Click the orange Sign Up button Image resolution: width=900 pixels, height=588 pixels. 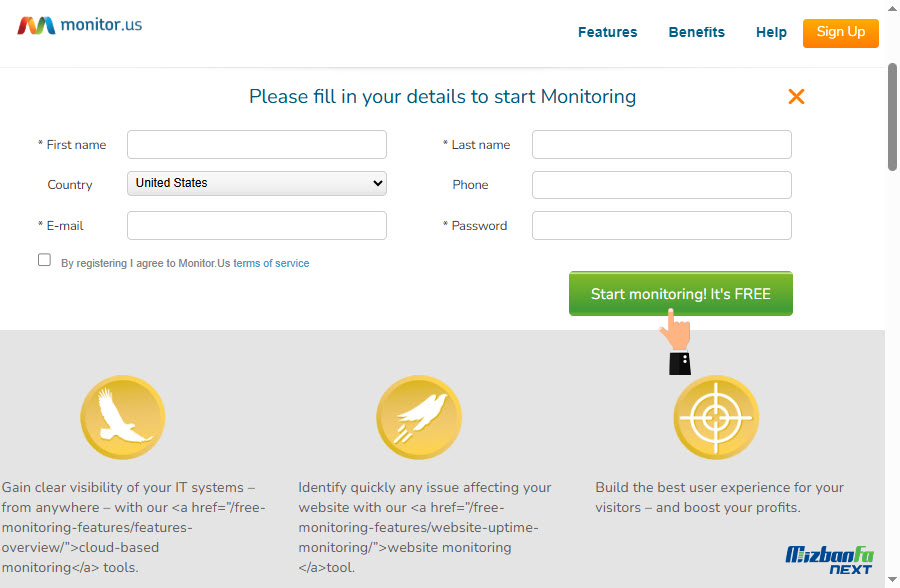pyautogui.click(x=840, y=33)
